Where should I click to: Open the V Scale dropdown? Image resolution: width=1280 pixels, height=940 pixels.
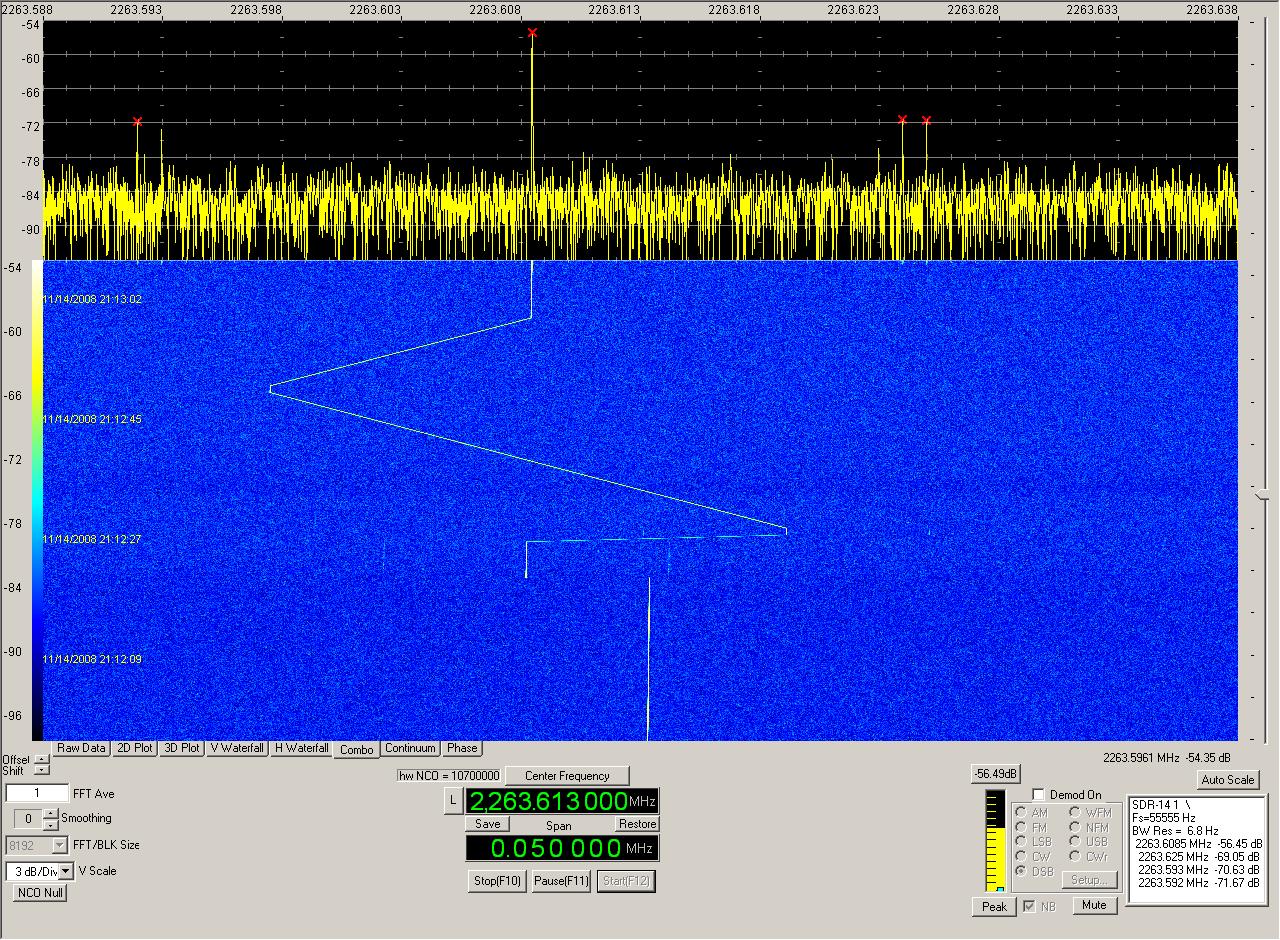[66, 871]
